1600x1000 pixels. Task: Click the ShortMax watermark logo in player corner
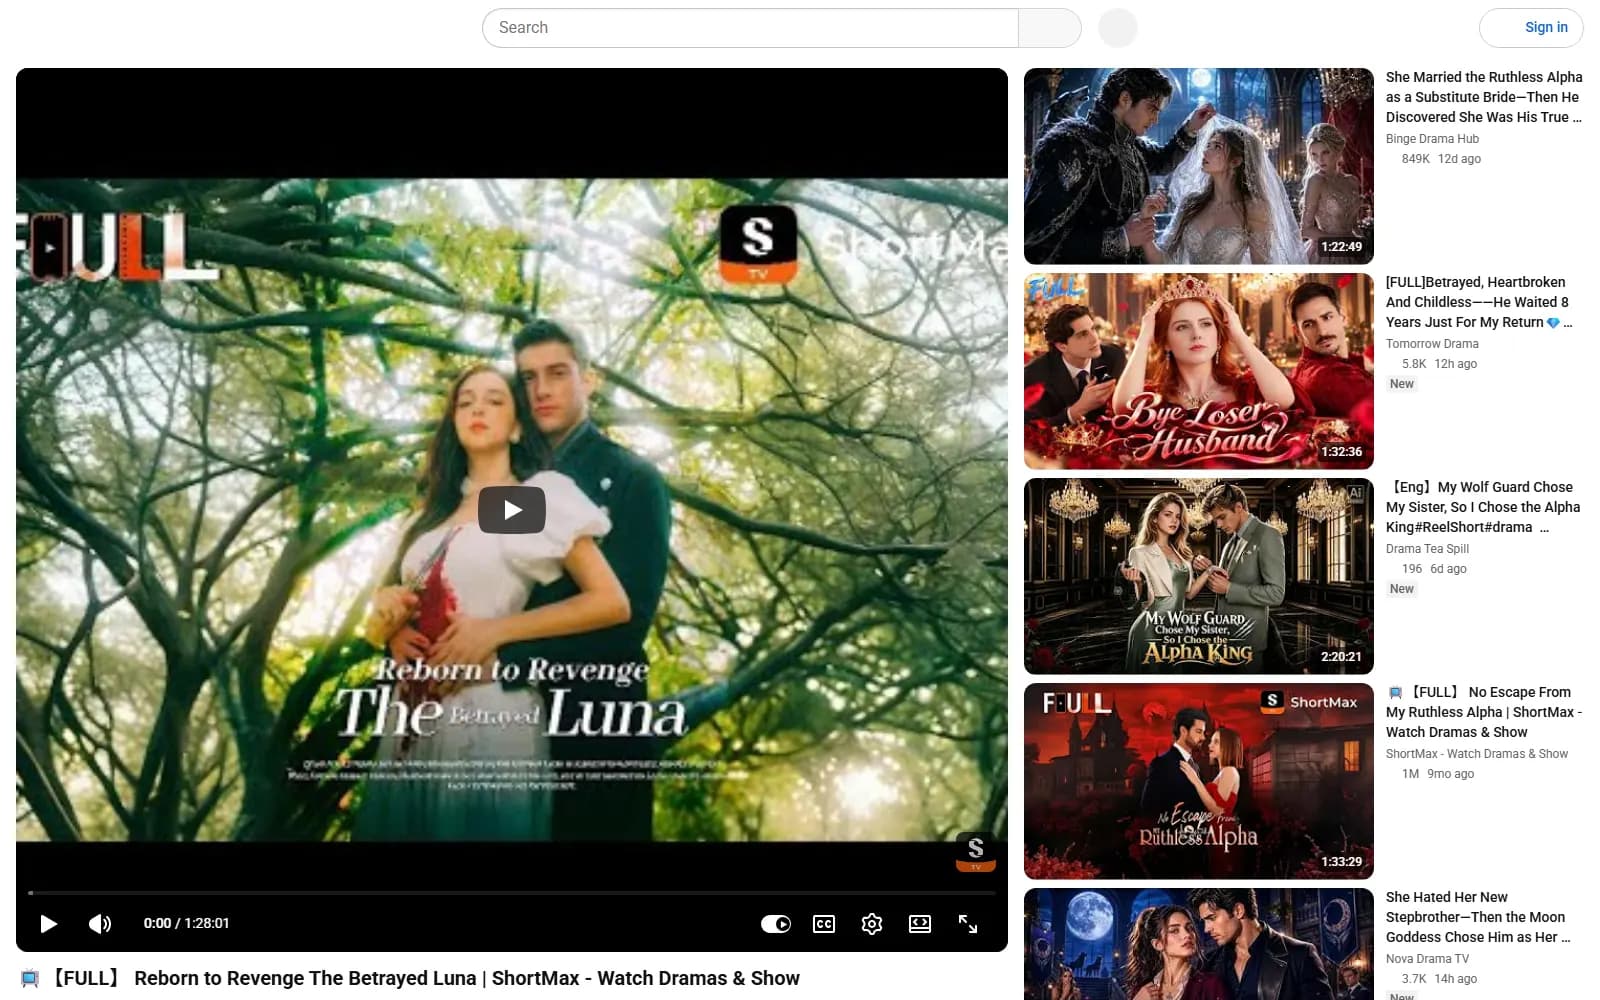975,852
